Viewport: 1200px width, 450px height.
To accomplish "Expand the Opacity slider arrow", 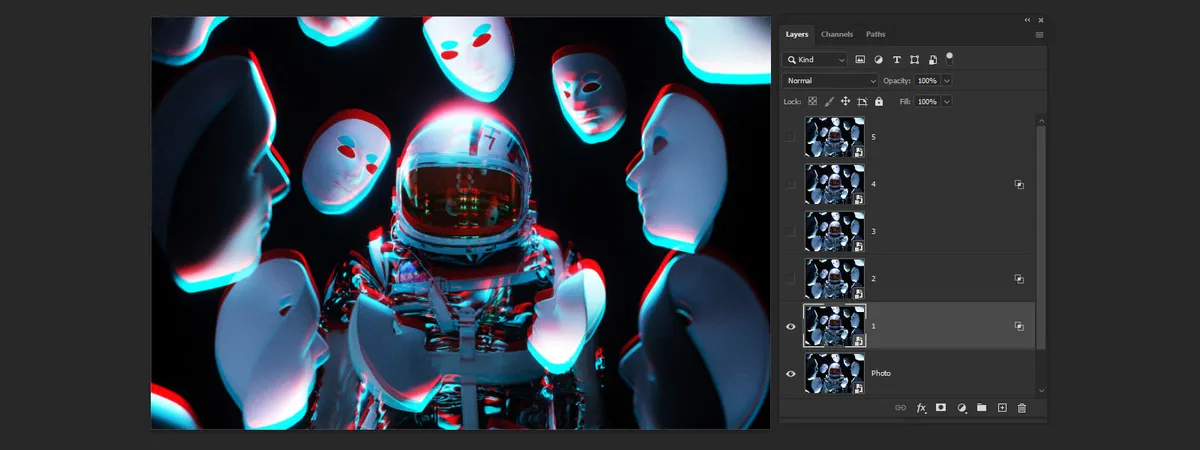I will tap(947, 80).
